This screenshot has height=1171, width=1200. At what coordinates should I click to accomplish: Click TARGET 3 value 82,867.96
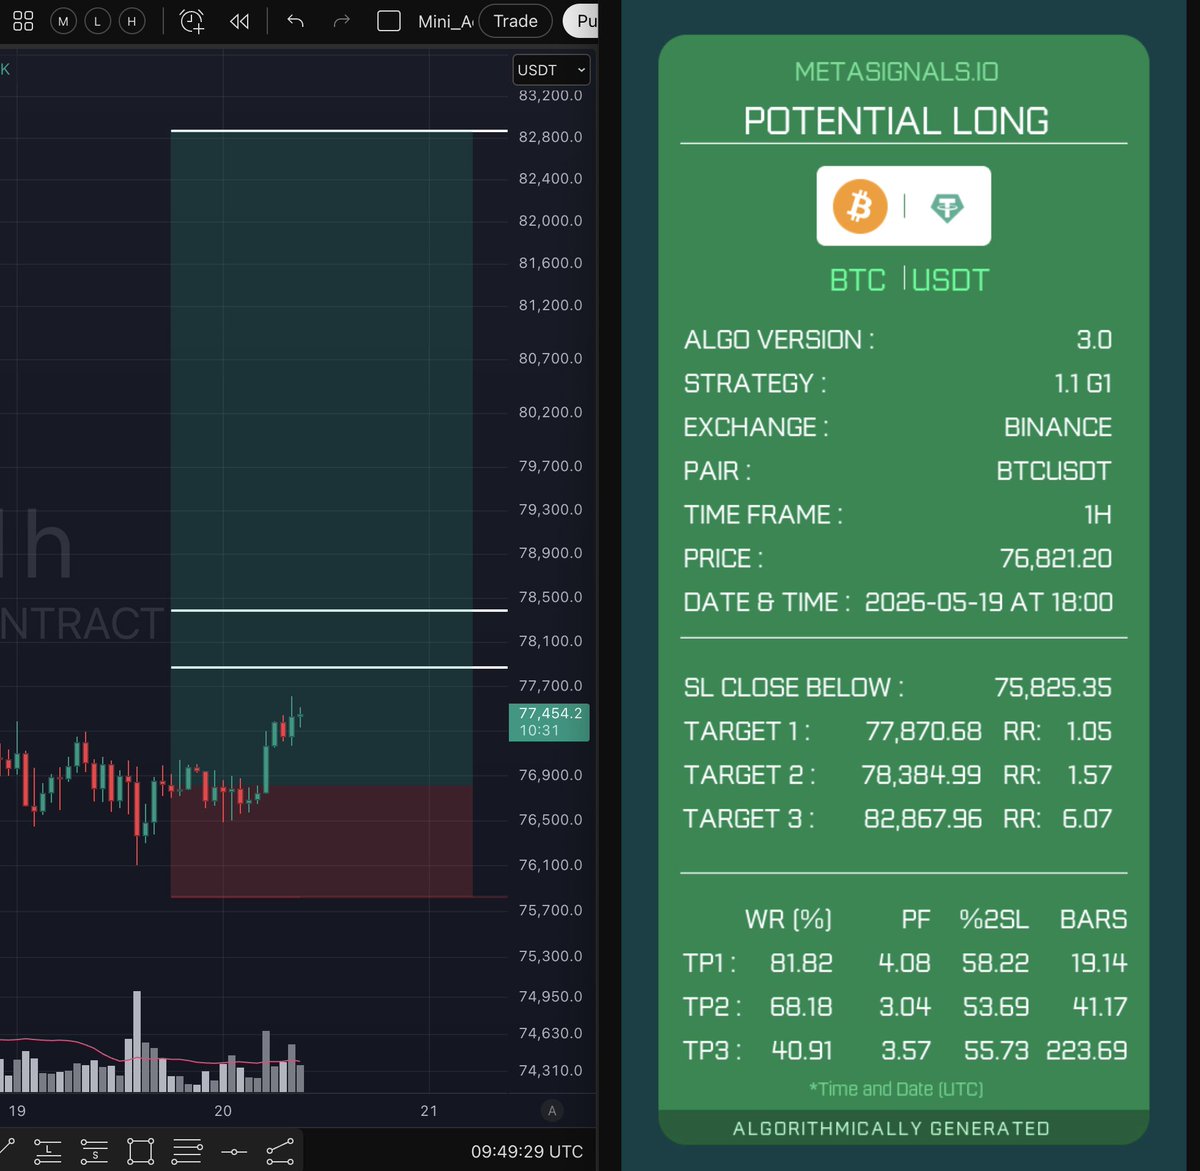tap(923, 819)
